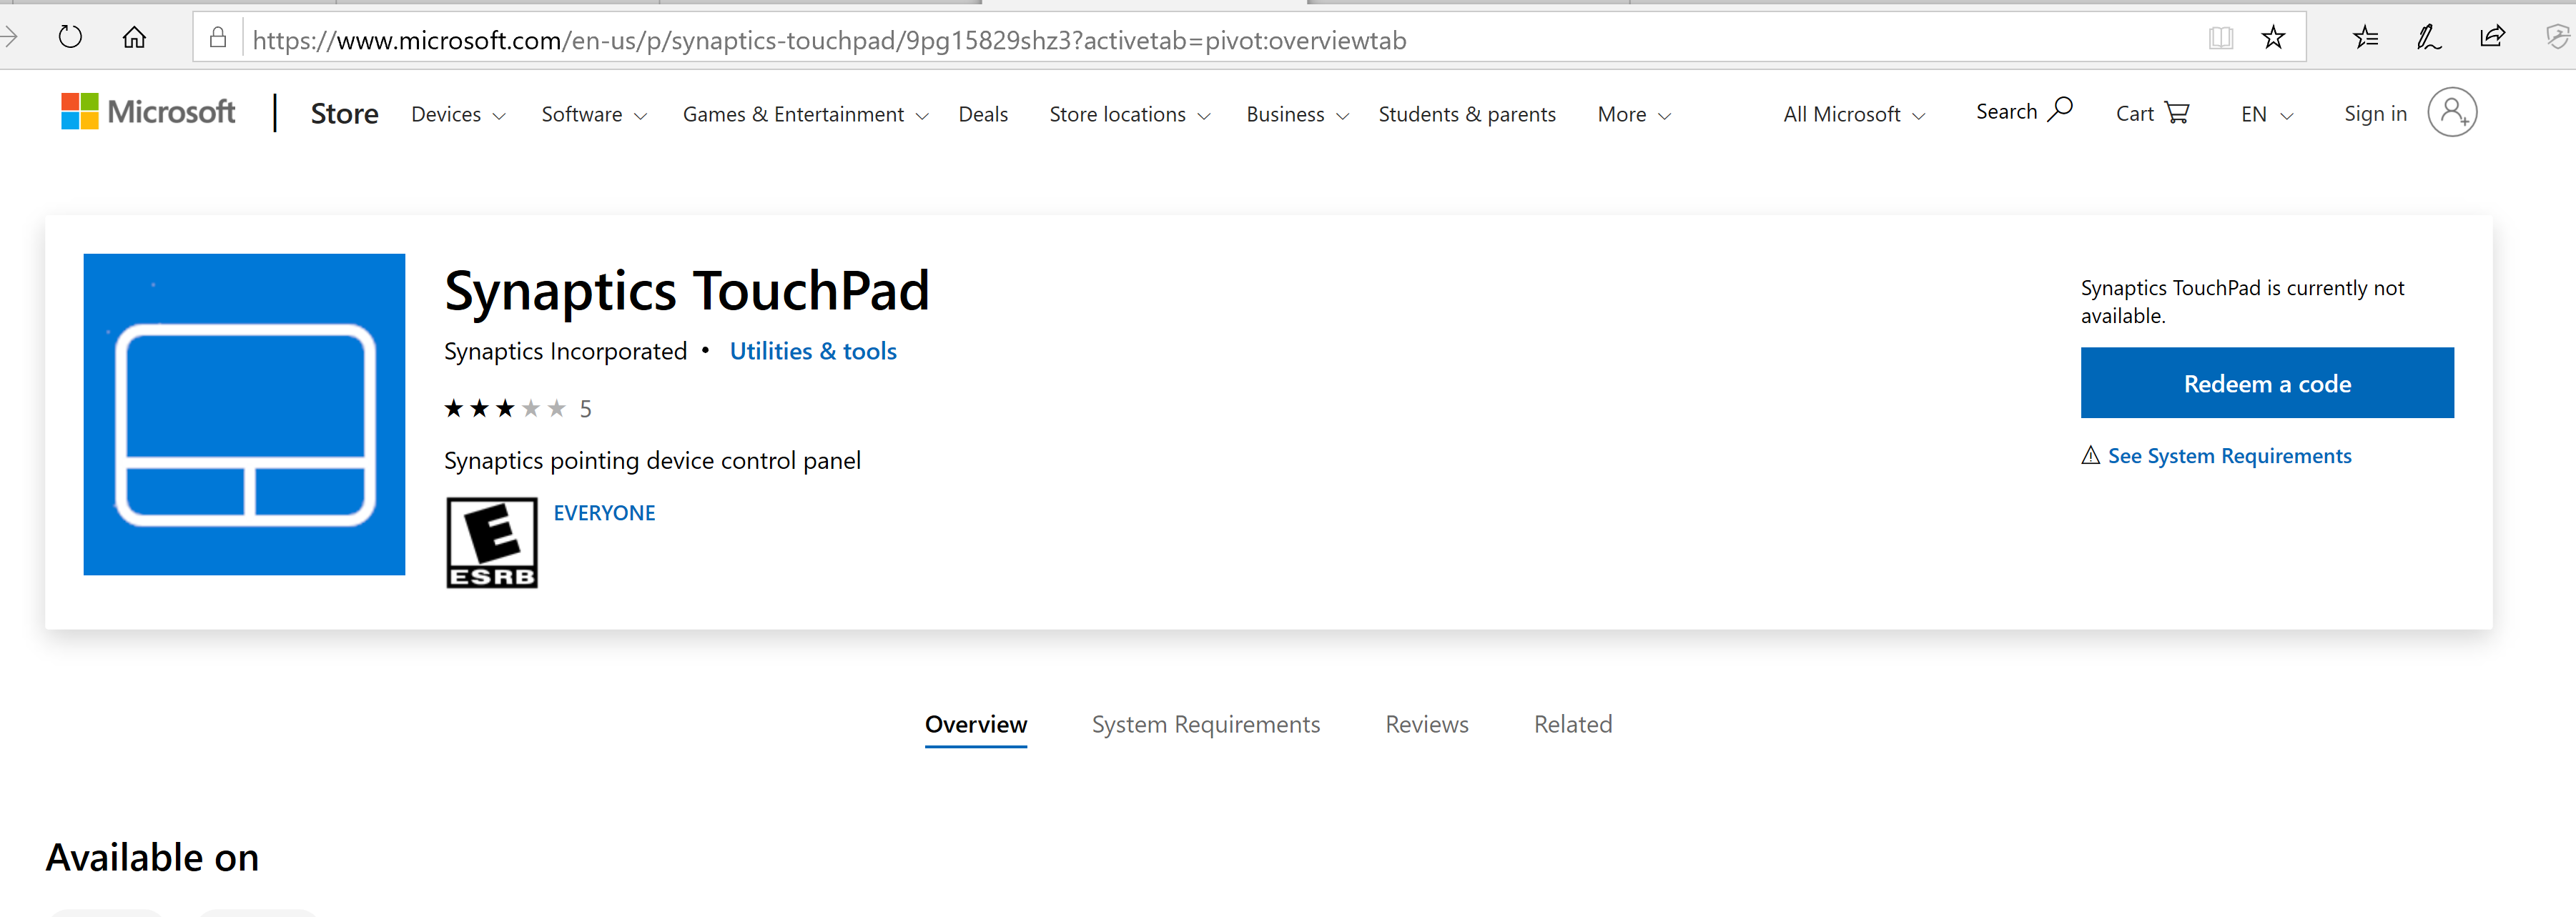This screenshot has width=2576, height=917.
Task: Click the Microsoft logo
Action: point(148,111)
